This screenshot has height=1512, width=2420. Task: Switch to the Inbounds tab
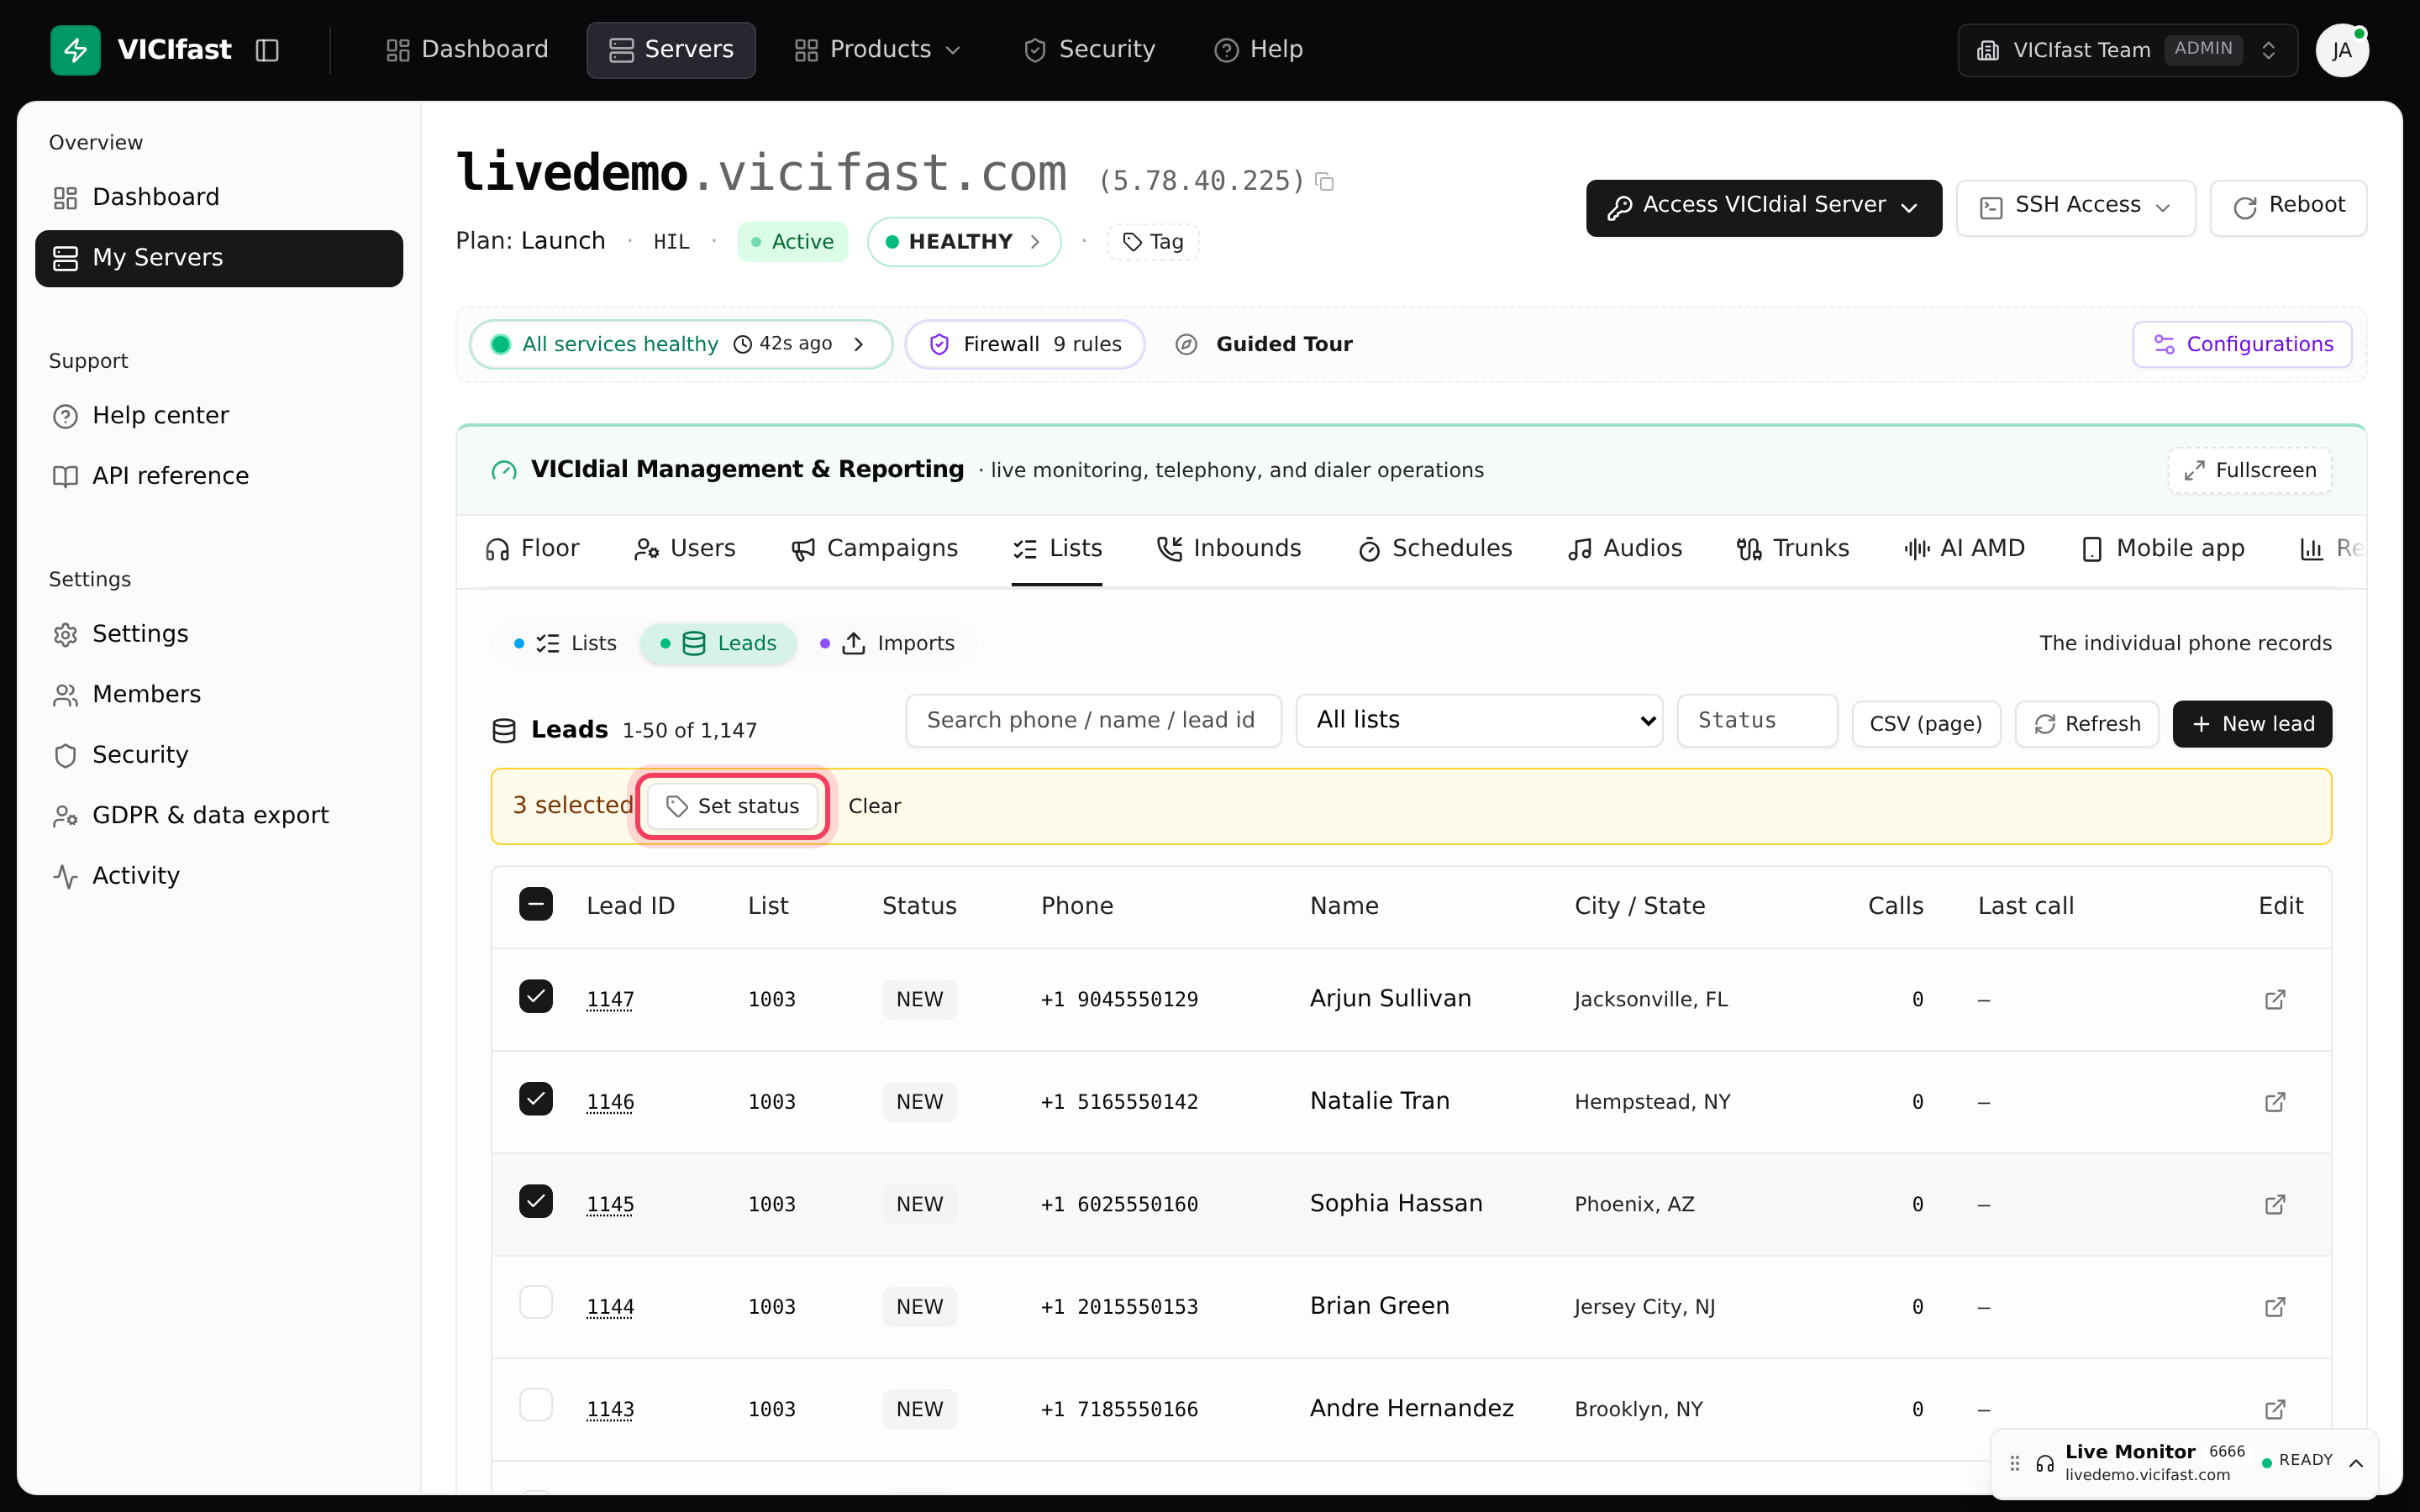(x=1229, y=549)
